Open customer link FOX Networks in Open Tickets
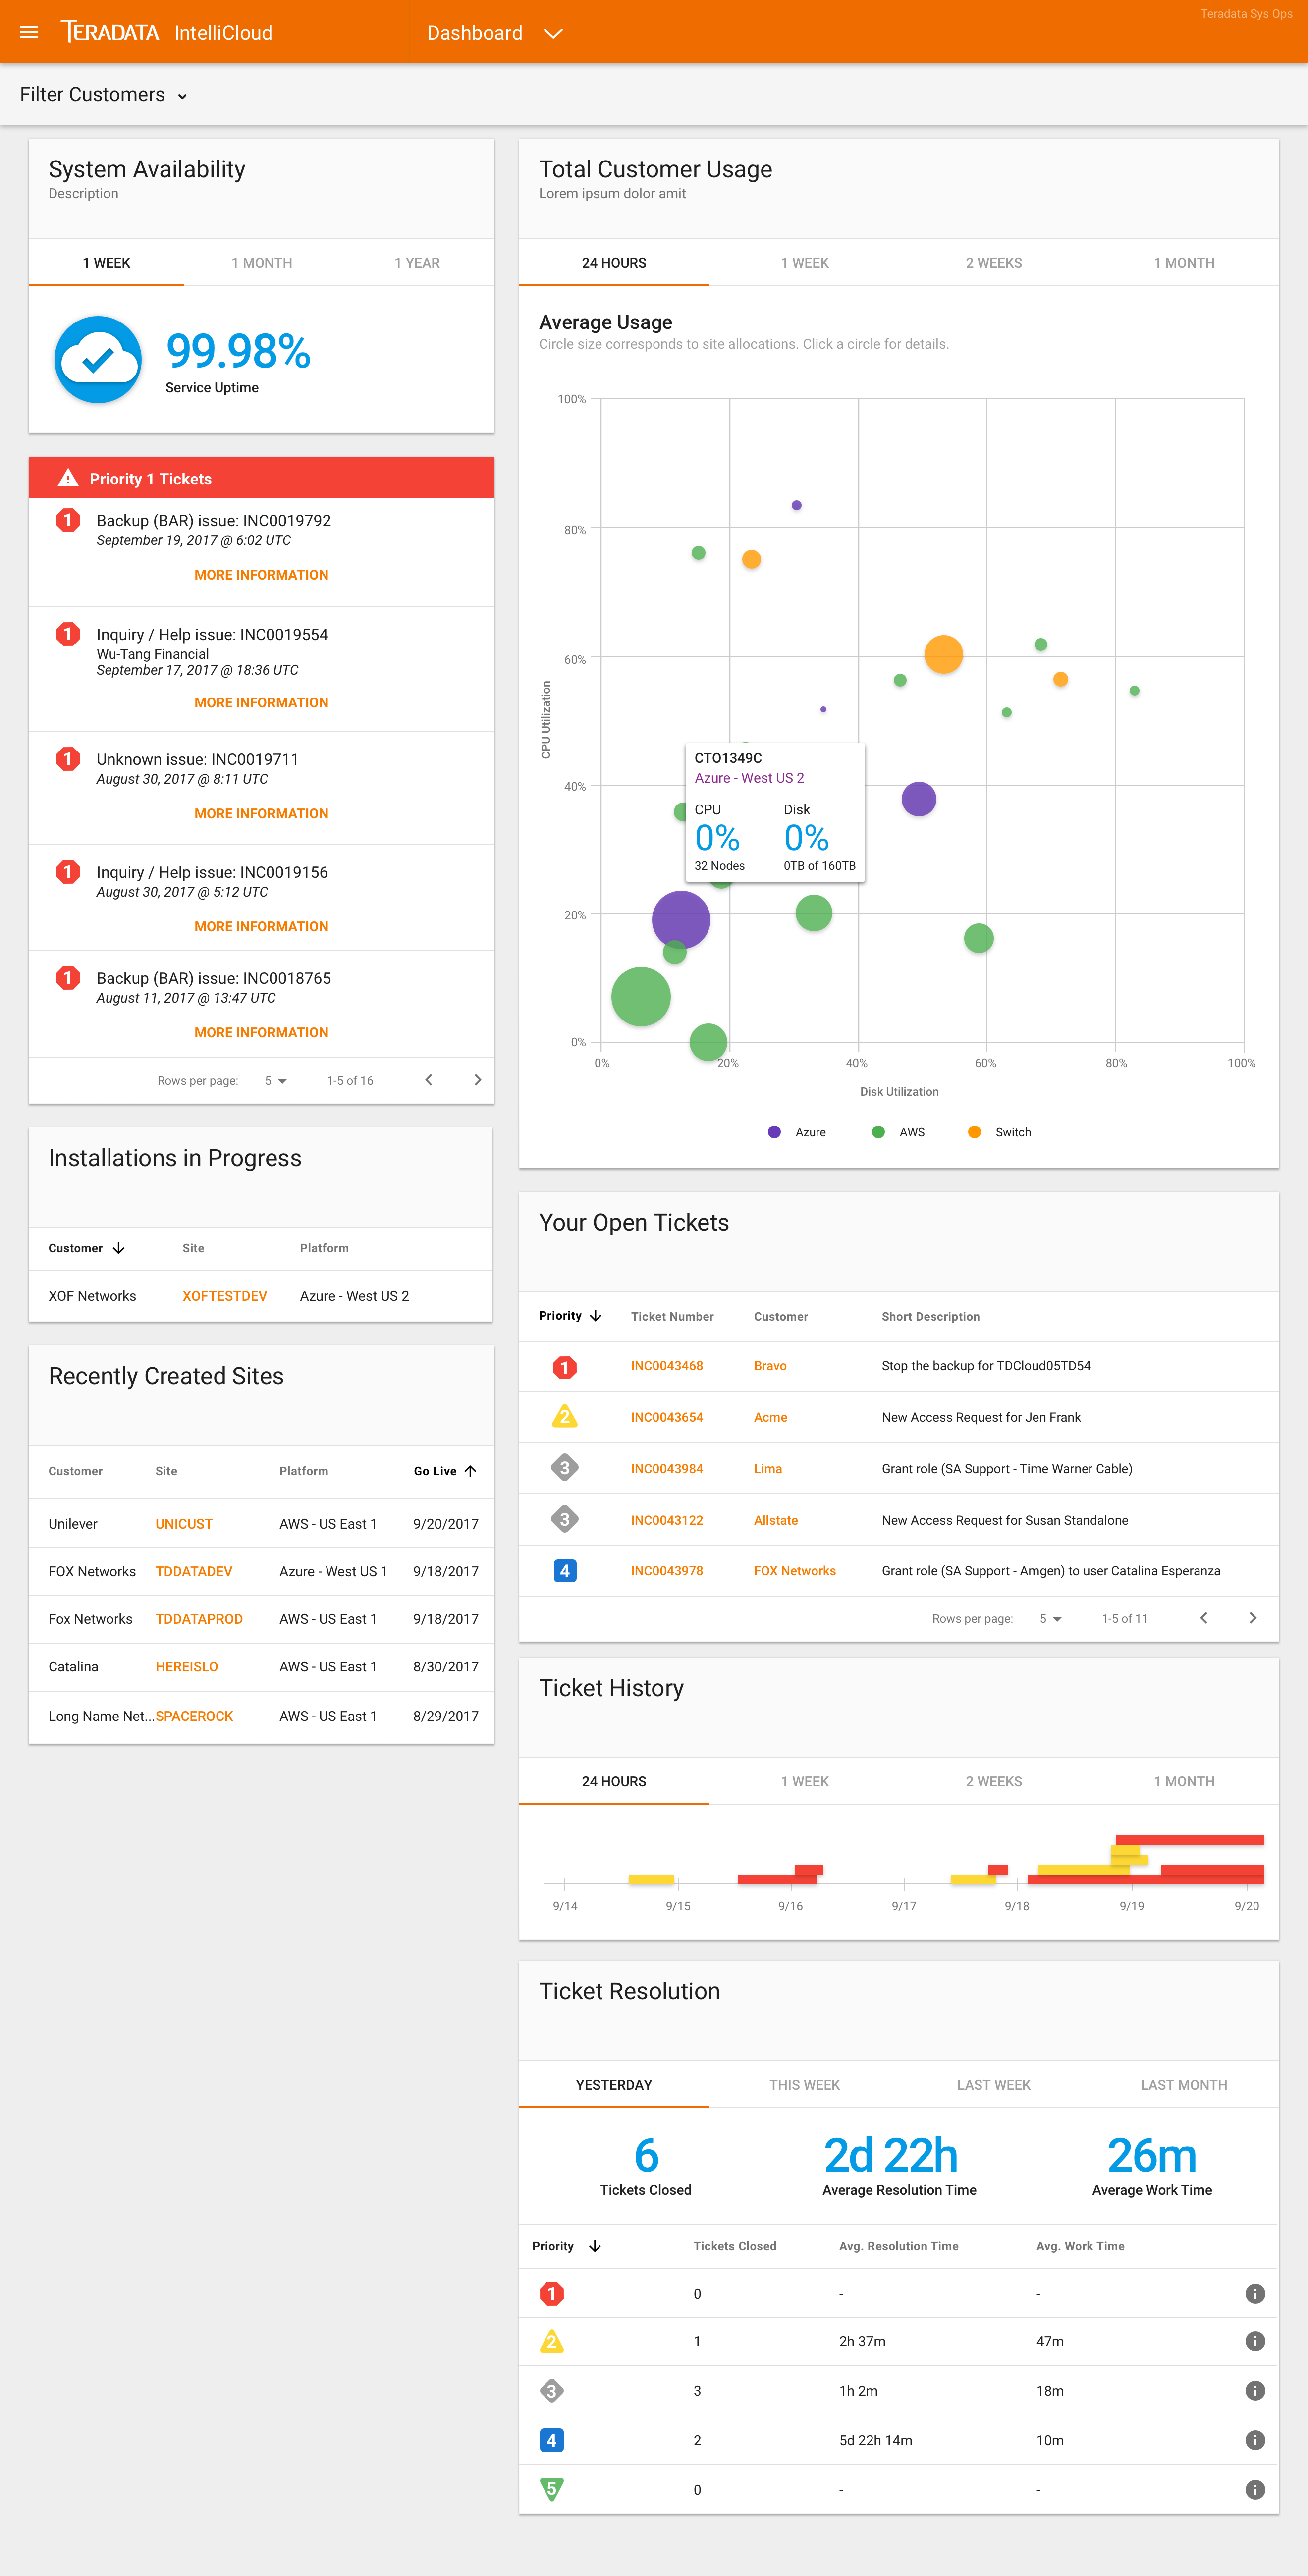 (x=795, y=1571)
